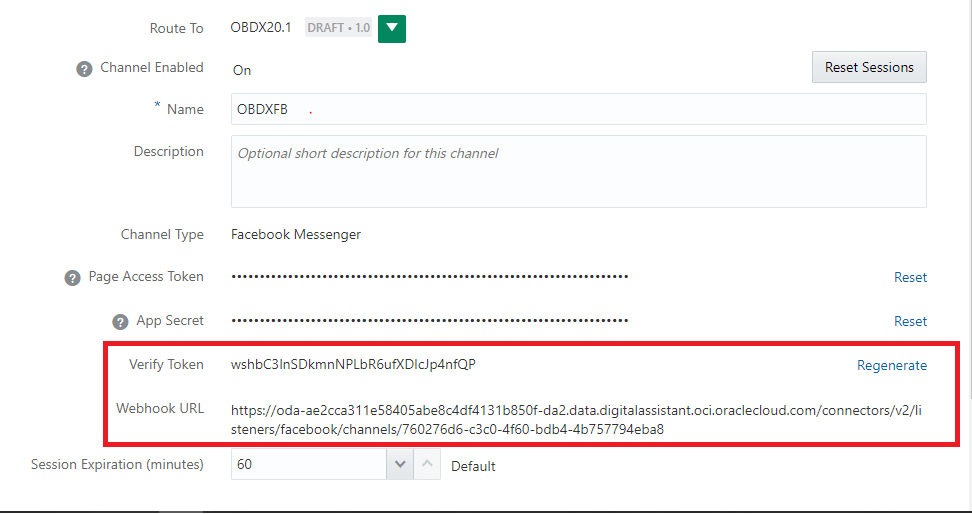This screenshot has height=514, width=972.
Task: Click the Channel Enabled help icon
Action: 84,69
